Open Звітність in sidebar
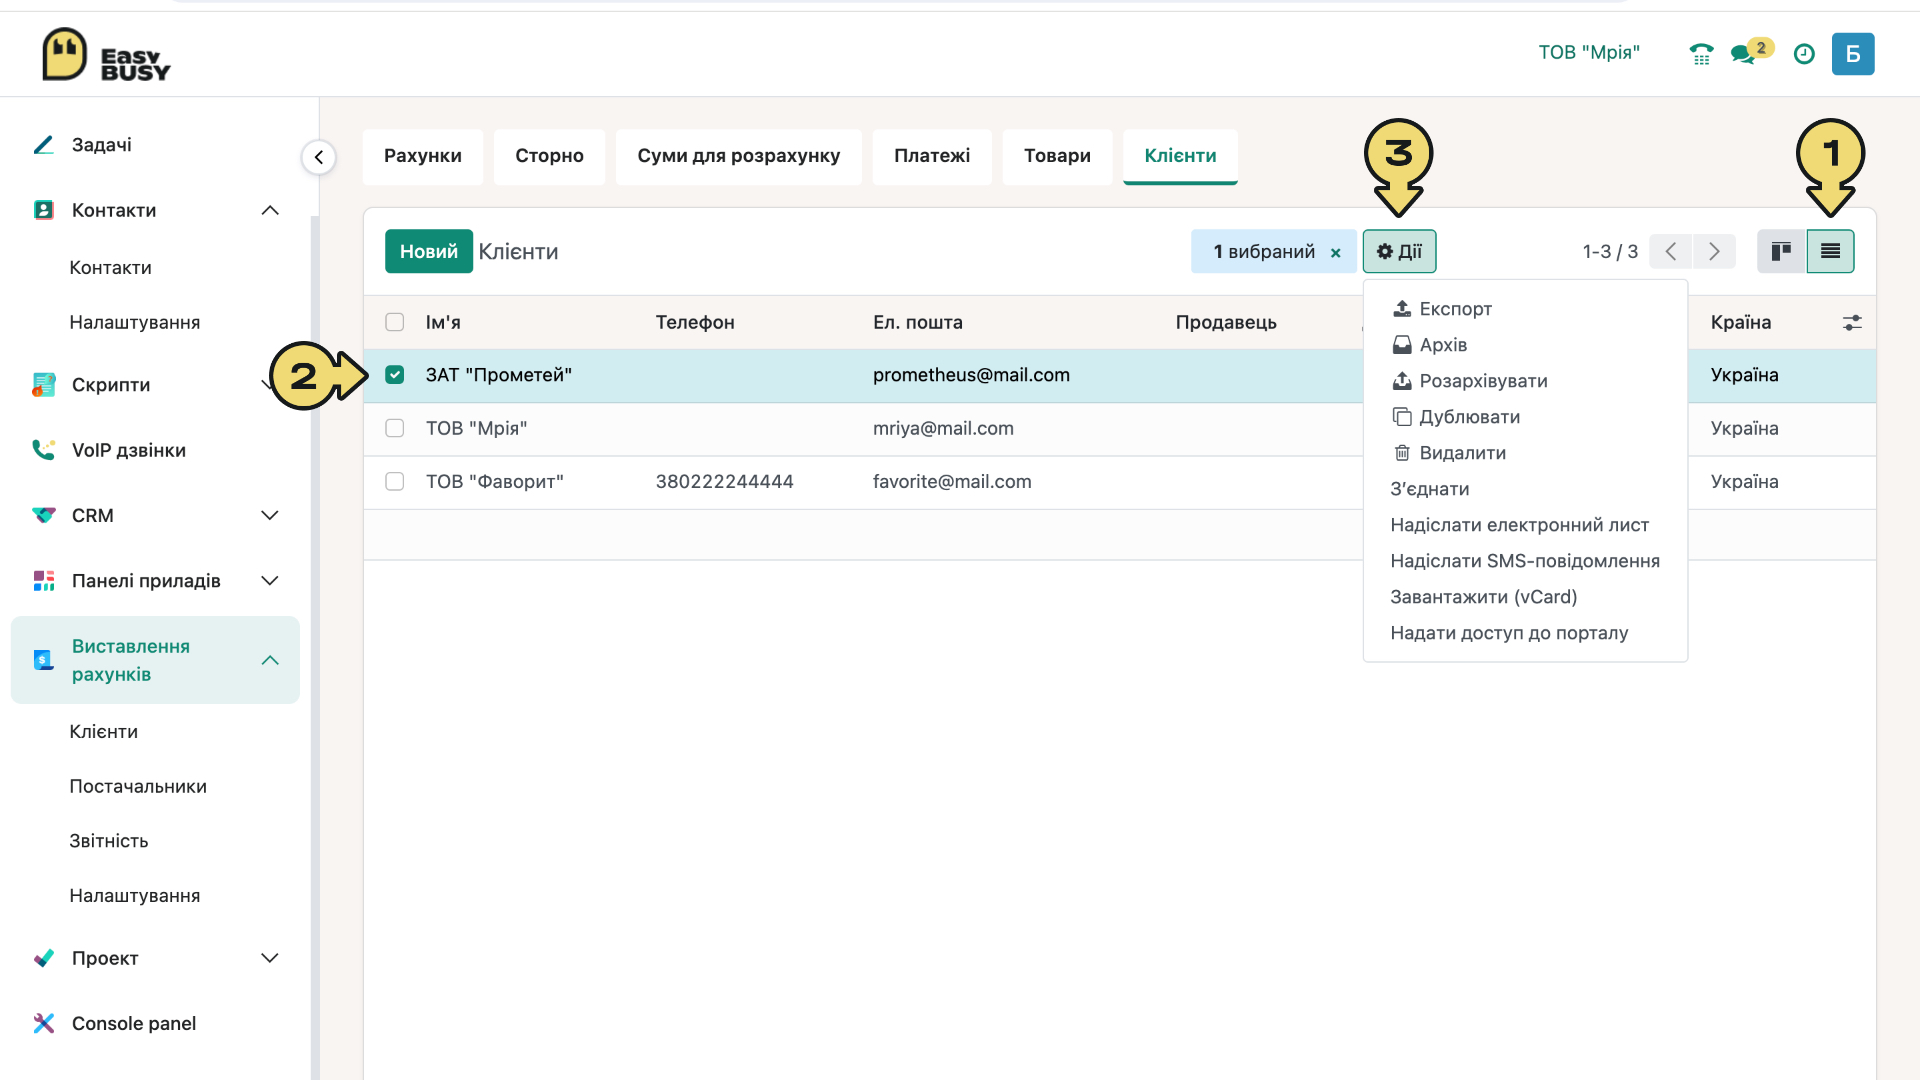The image size is (1920, 1080). [x=109, y=841]
